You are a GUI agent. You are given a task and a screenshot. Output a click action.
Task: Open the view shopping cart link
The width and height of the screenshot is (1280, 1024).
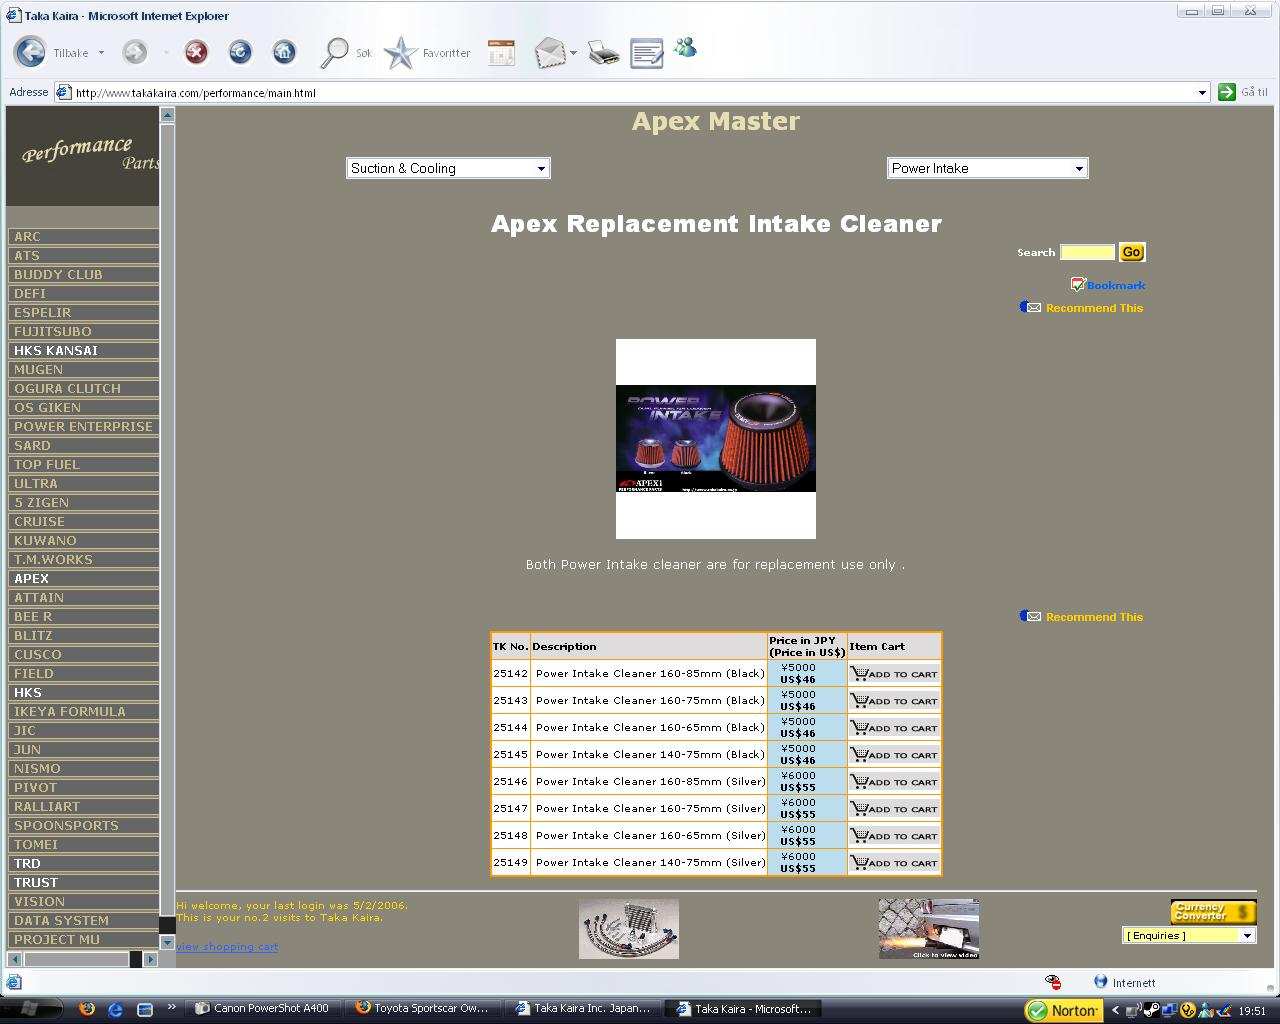point(227,946)
